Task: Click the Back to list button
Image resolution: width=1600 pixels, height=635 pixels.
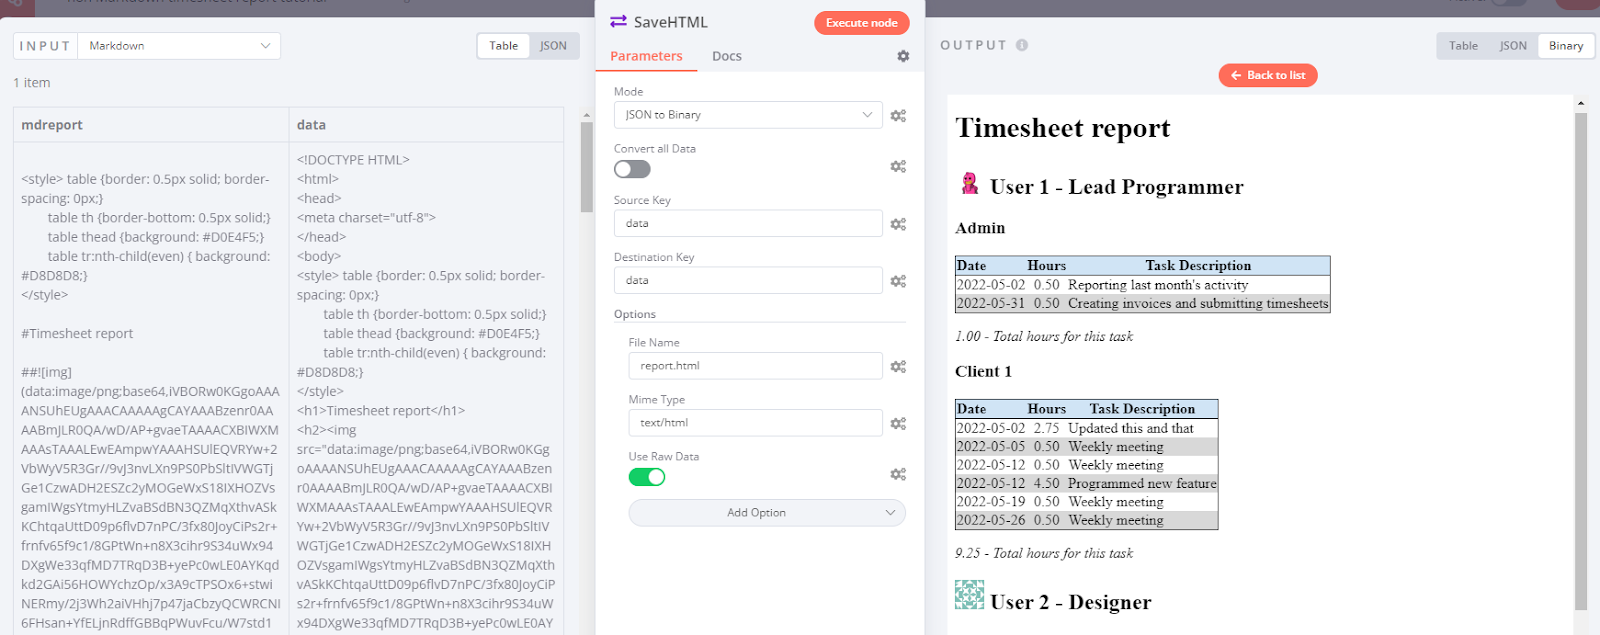Action: click(1268, 75)
